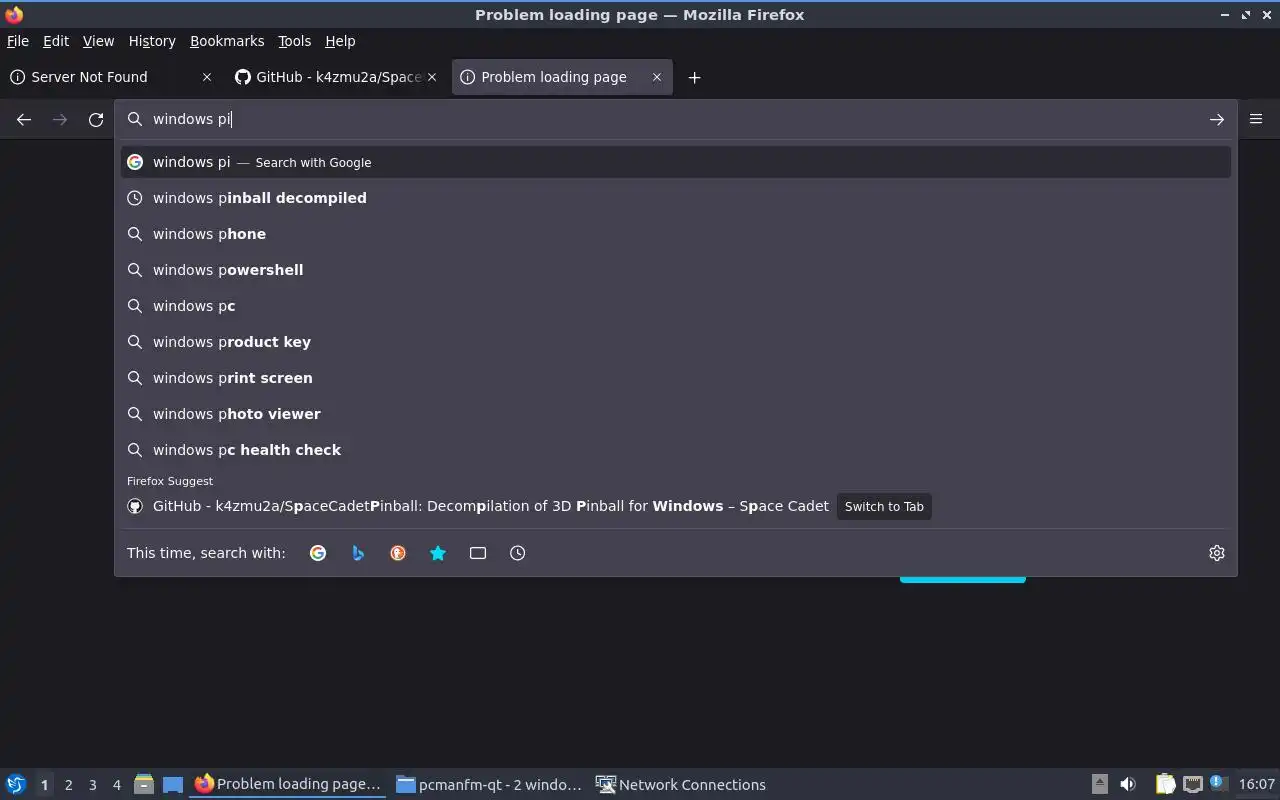Switch to virtual desktop 3
The width and height of the screenshot is (1280, 800).
(92, 785)
